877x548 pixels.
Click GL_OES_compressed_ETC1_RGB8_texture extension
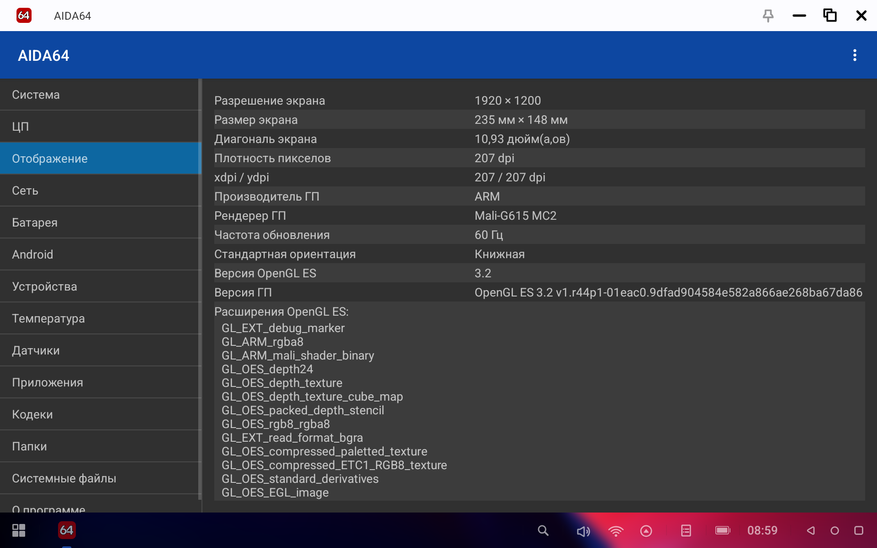[x=334, y=465]
